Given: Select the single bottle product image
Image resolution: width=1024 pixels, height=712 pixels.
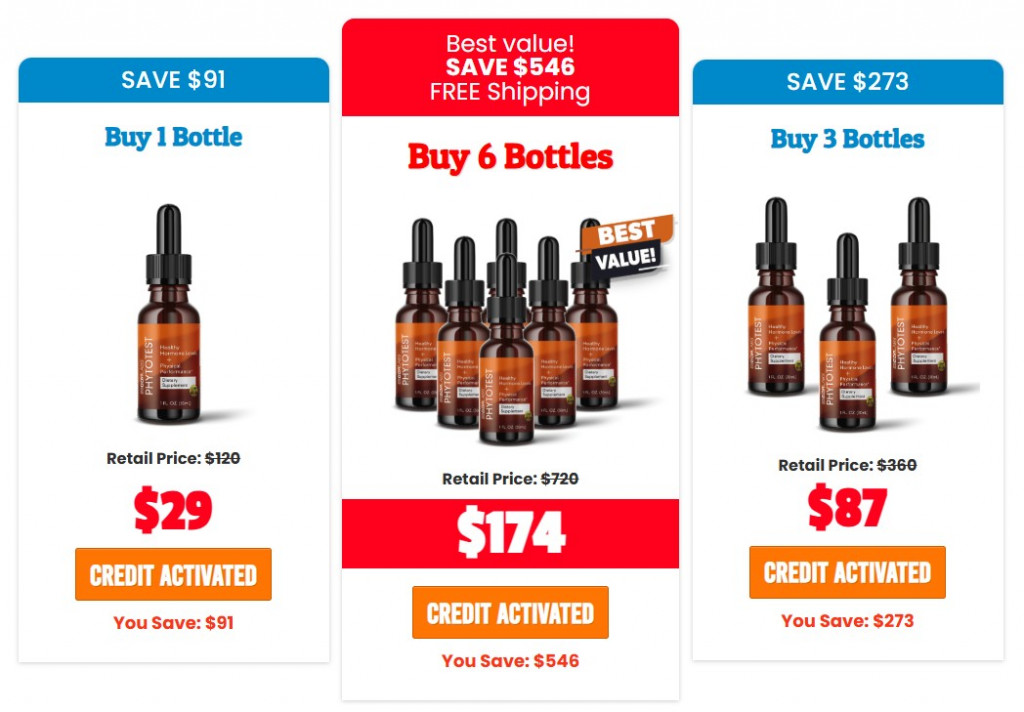Looking at the screenshot, I should click(171, 314).
